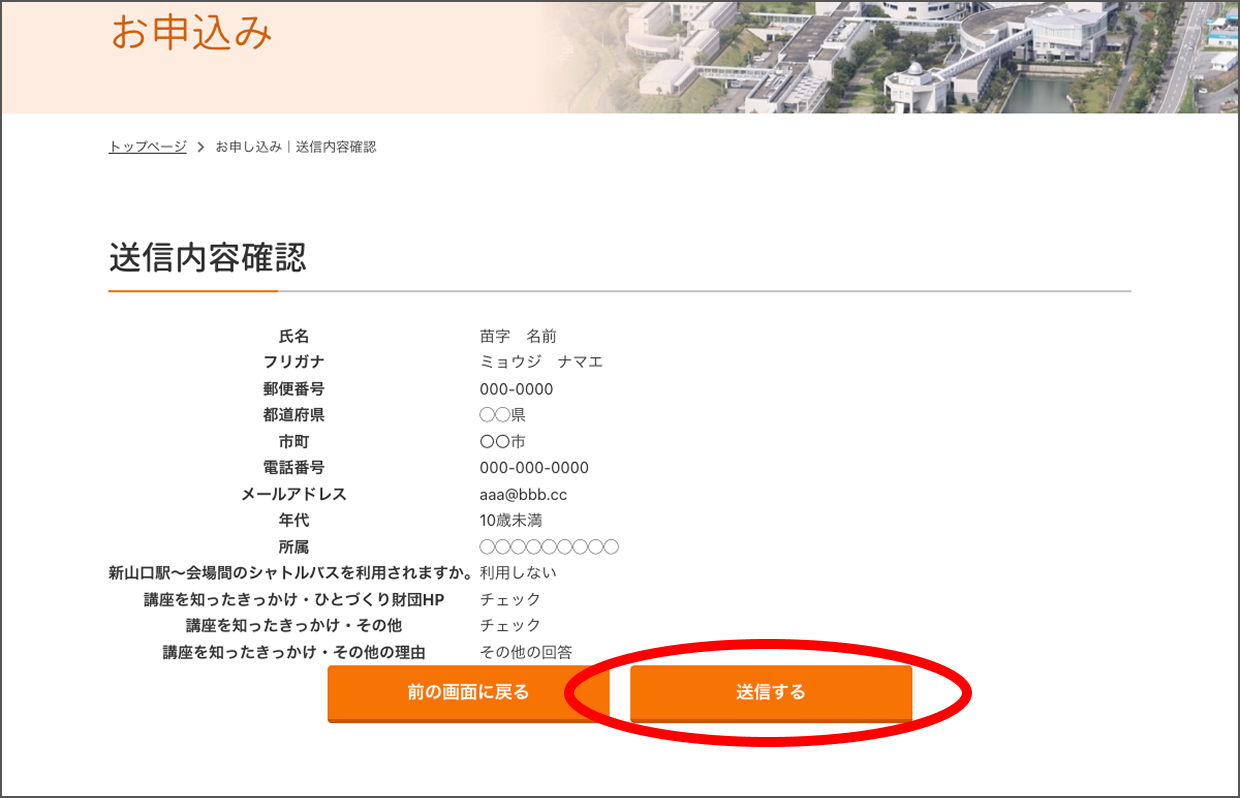The height and width of the screenshot is (798, 1240).
Task: Click the 所属 field value
Action: pos(550,546)
